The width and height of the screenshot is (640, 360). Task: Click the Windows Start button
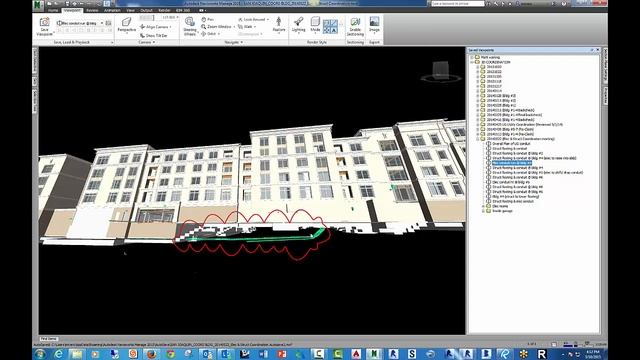pos(40,354)
